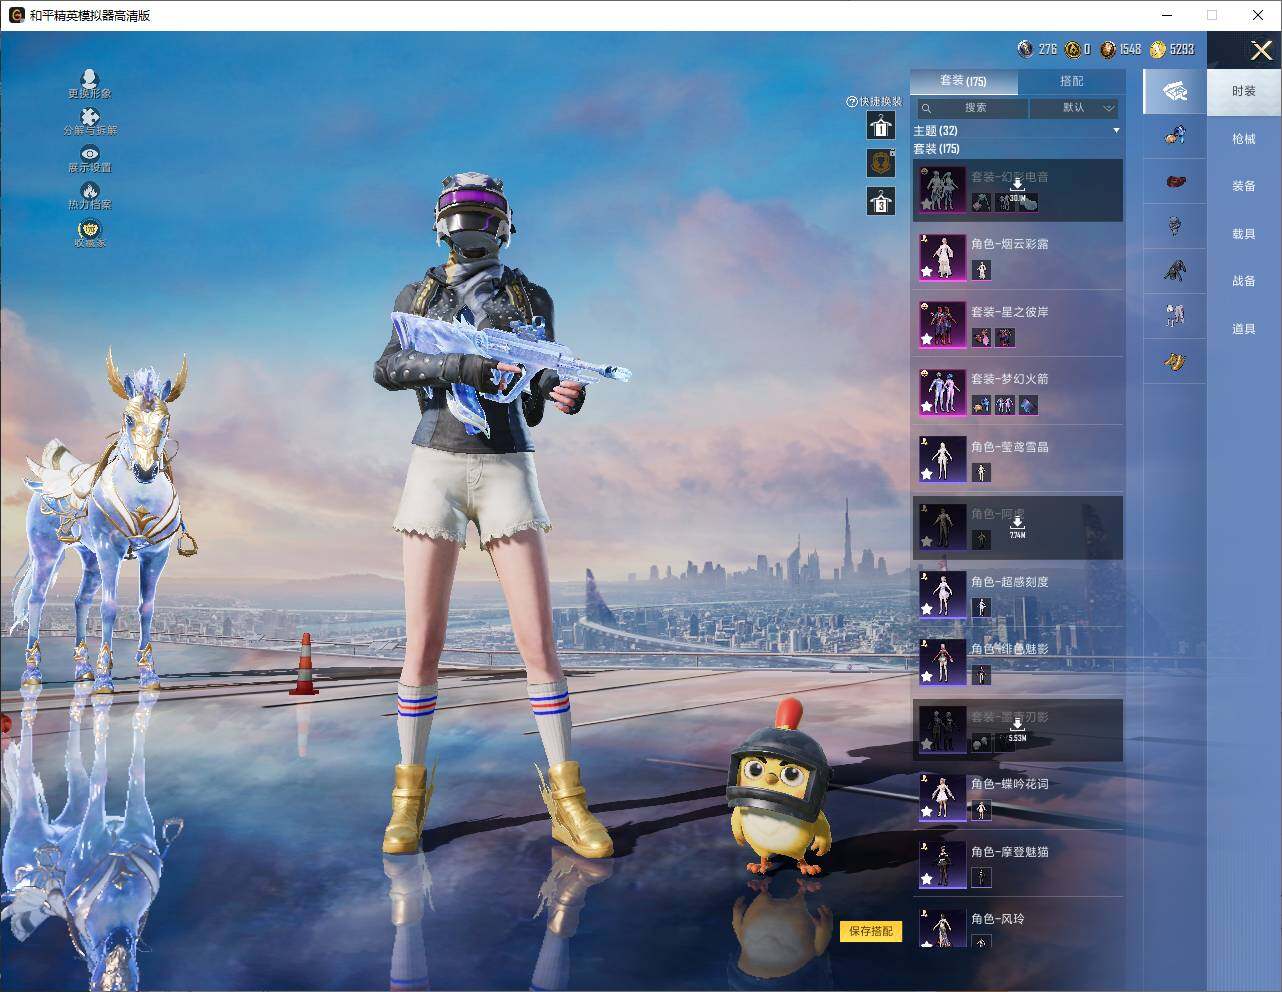Favorite star on 角色-超感刻度

927,609
